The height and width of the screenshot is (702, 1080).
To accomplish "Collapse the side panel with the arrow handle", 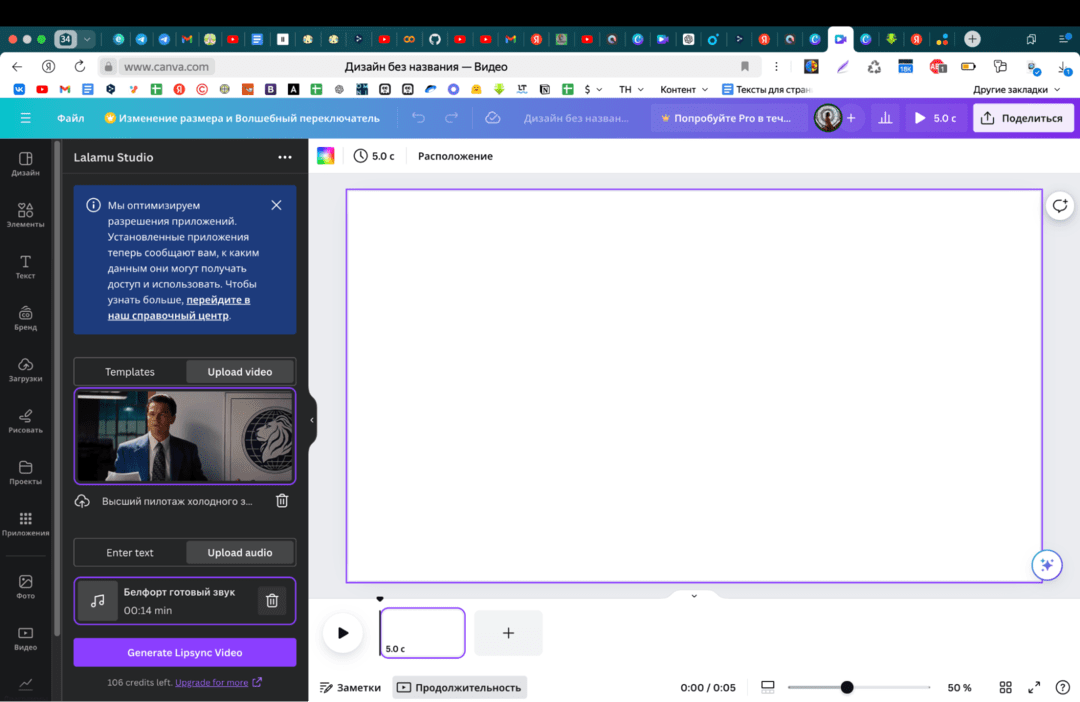I will point(312,420).
